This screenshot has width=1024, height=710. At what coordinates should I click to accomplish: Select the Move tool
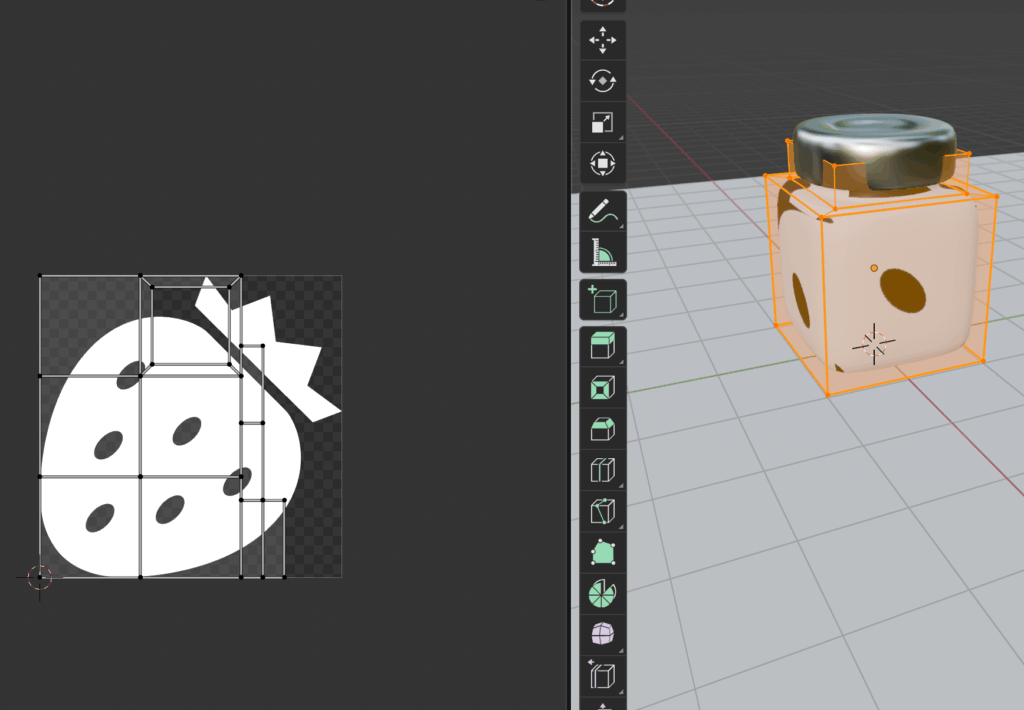pos(602,40)
